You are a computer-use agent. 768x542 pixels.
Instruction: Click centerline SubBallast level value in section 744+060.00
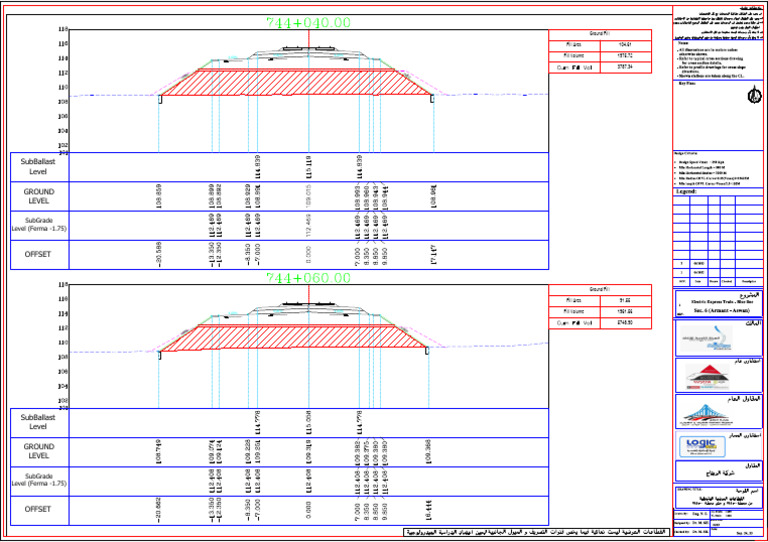[309, 423]
